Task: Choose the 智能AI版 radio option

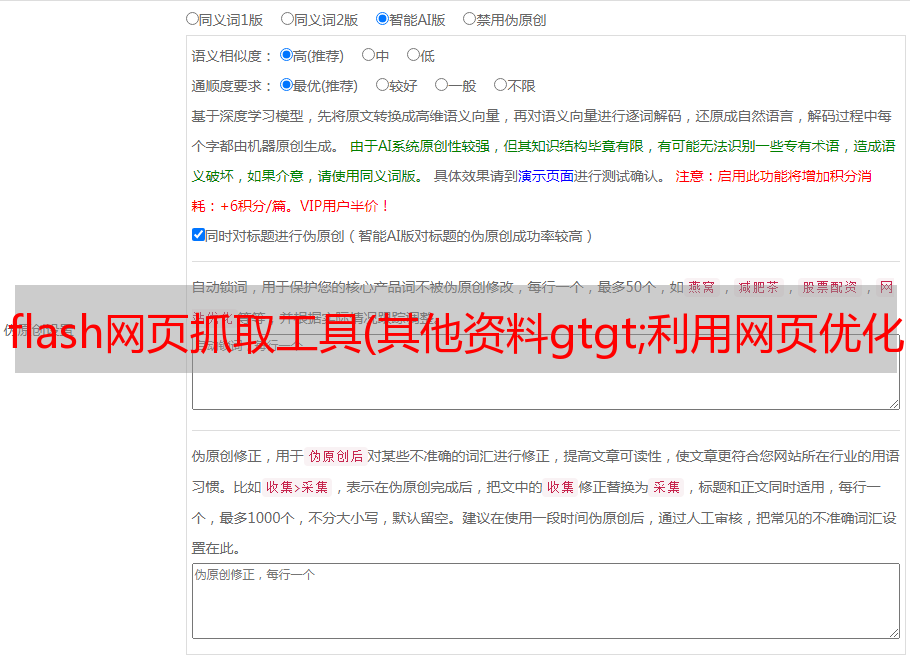Action: [x=382, y=19]
